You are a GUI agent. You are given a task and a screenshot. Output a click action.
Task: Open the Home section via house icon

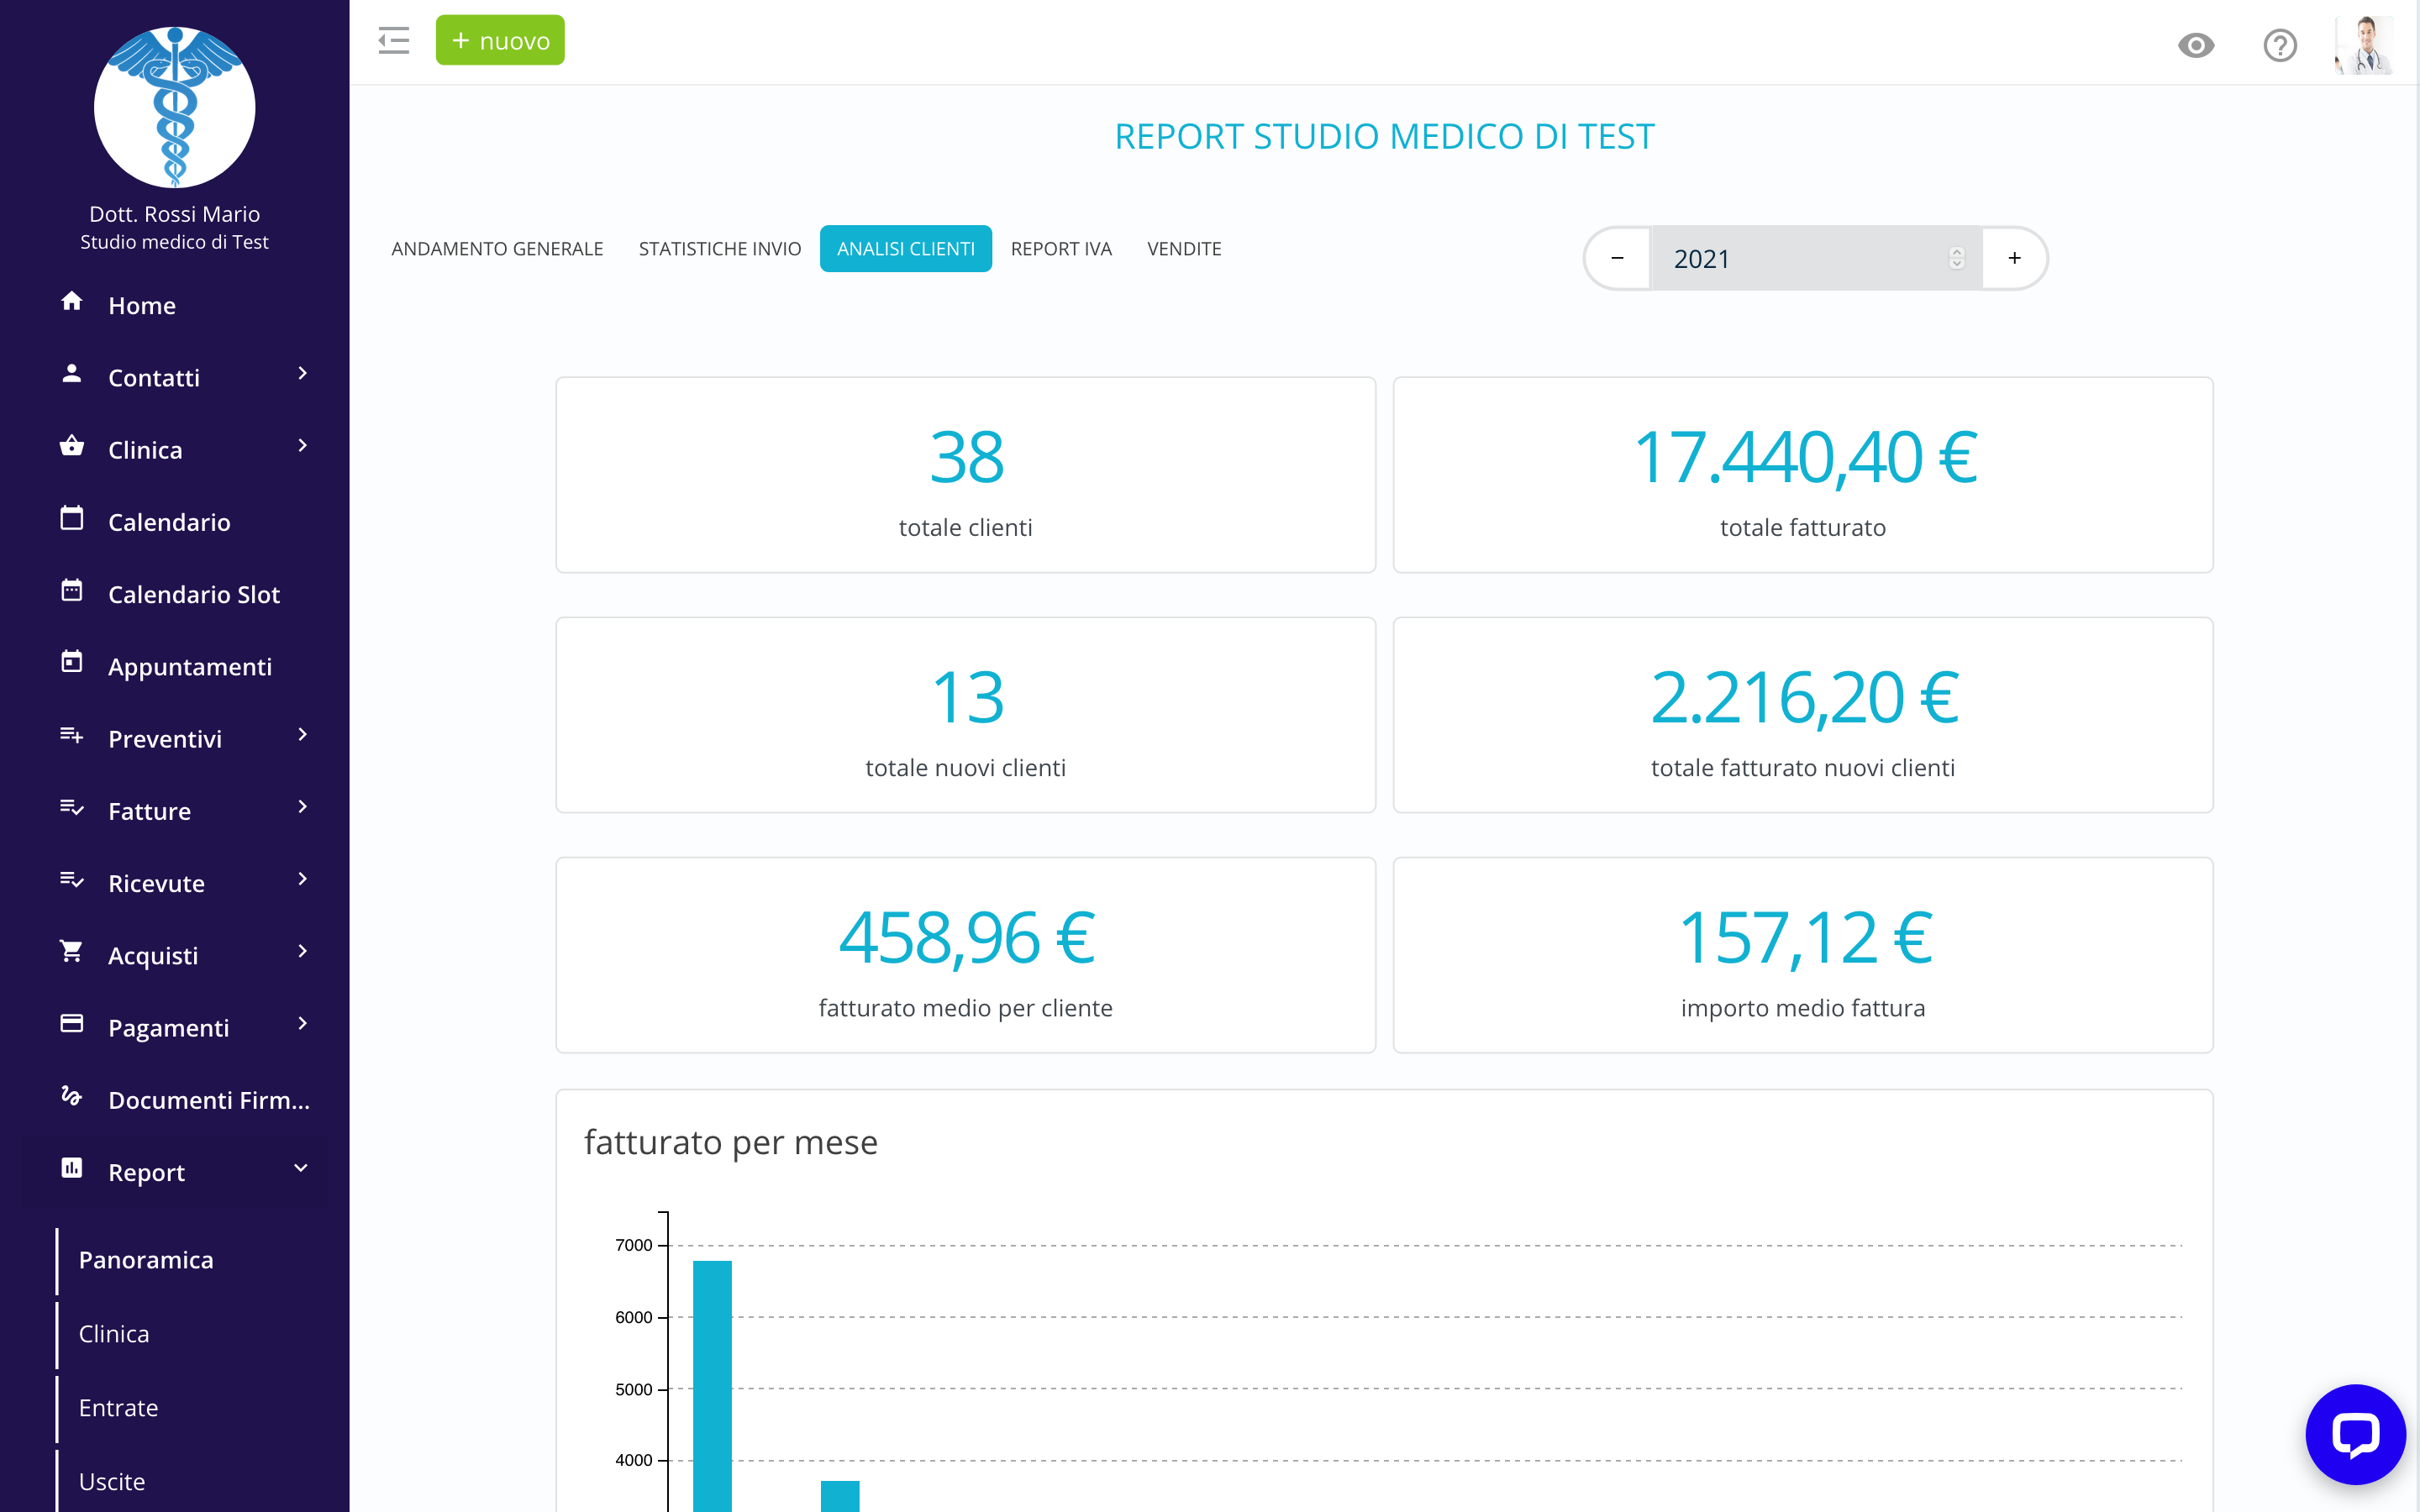point(71,303)
